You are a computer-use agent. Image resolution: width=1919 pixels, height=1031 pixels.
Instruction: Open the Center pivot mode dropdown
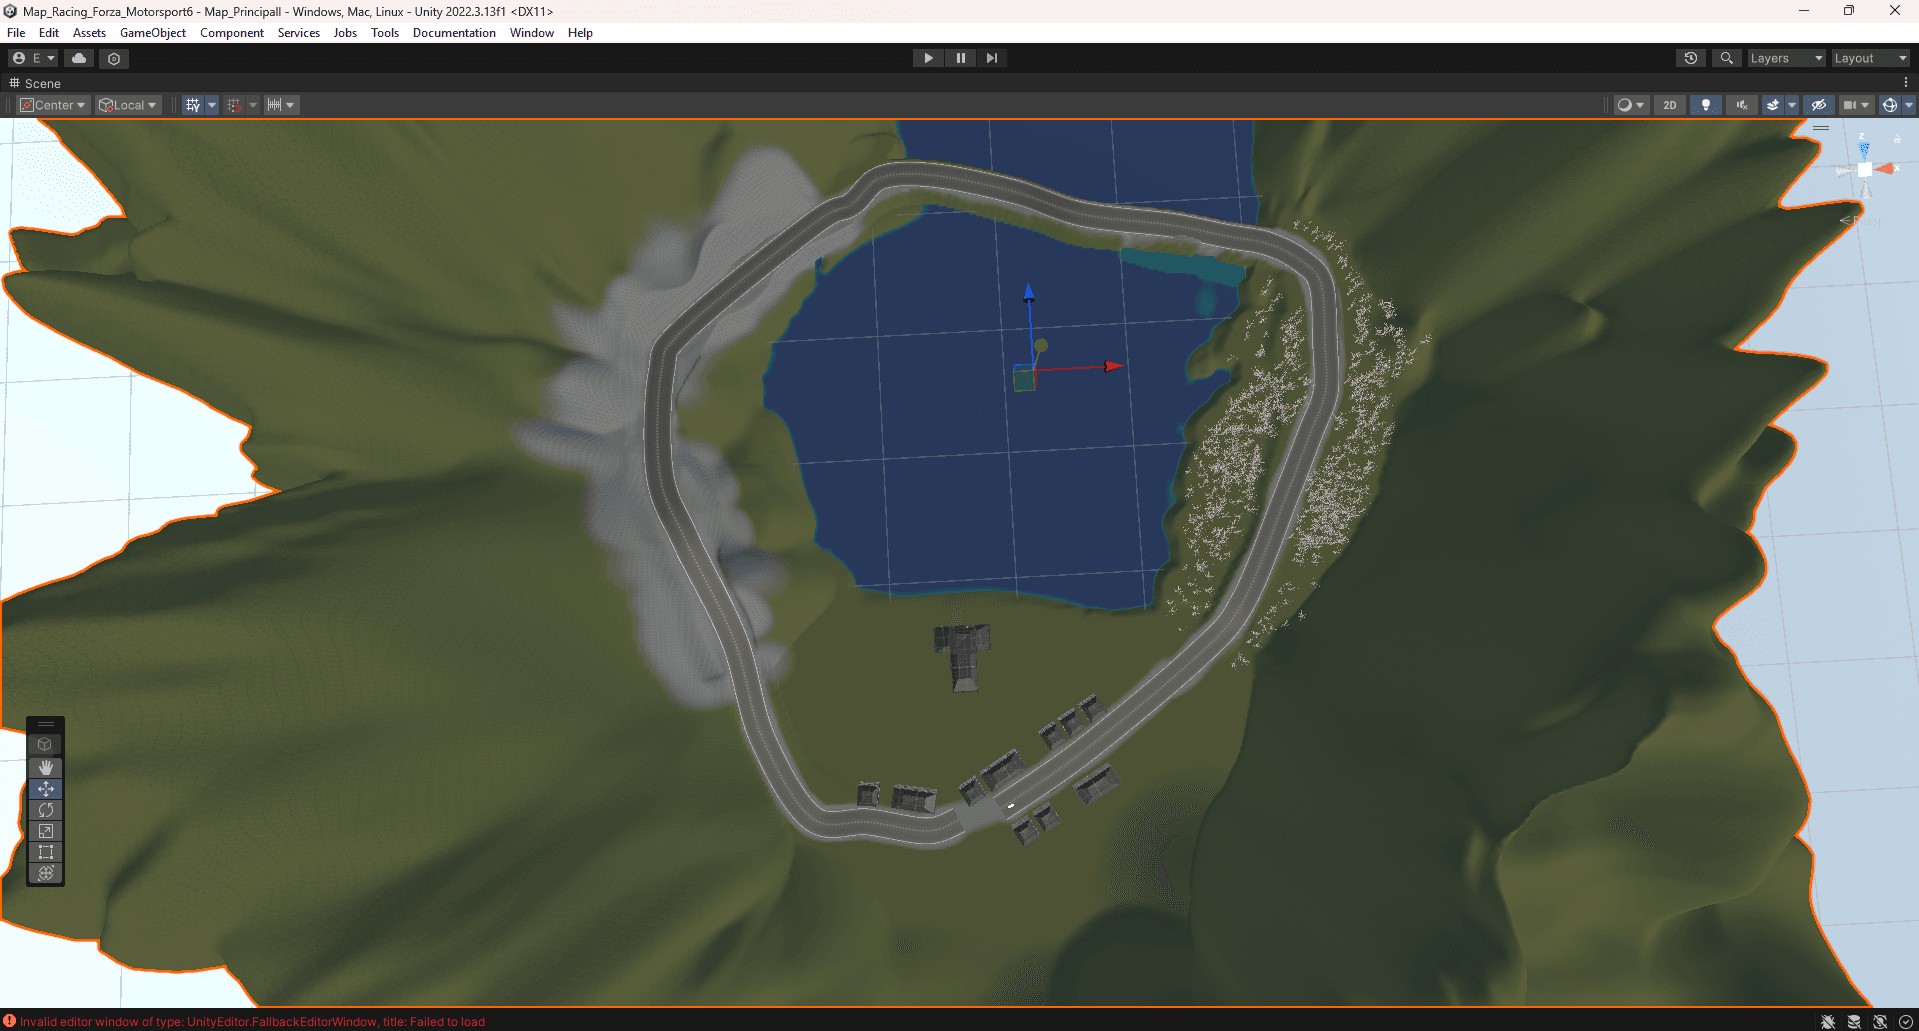53,105
